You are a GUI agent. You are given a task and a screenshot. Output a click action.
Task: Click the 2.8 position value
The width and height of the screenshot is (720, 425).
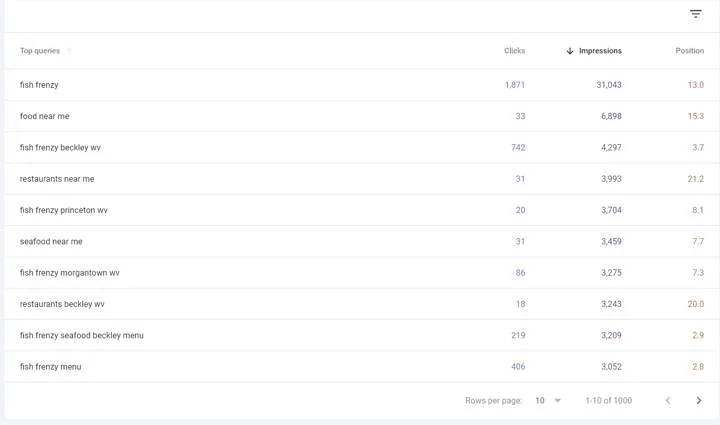[698, 367]
